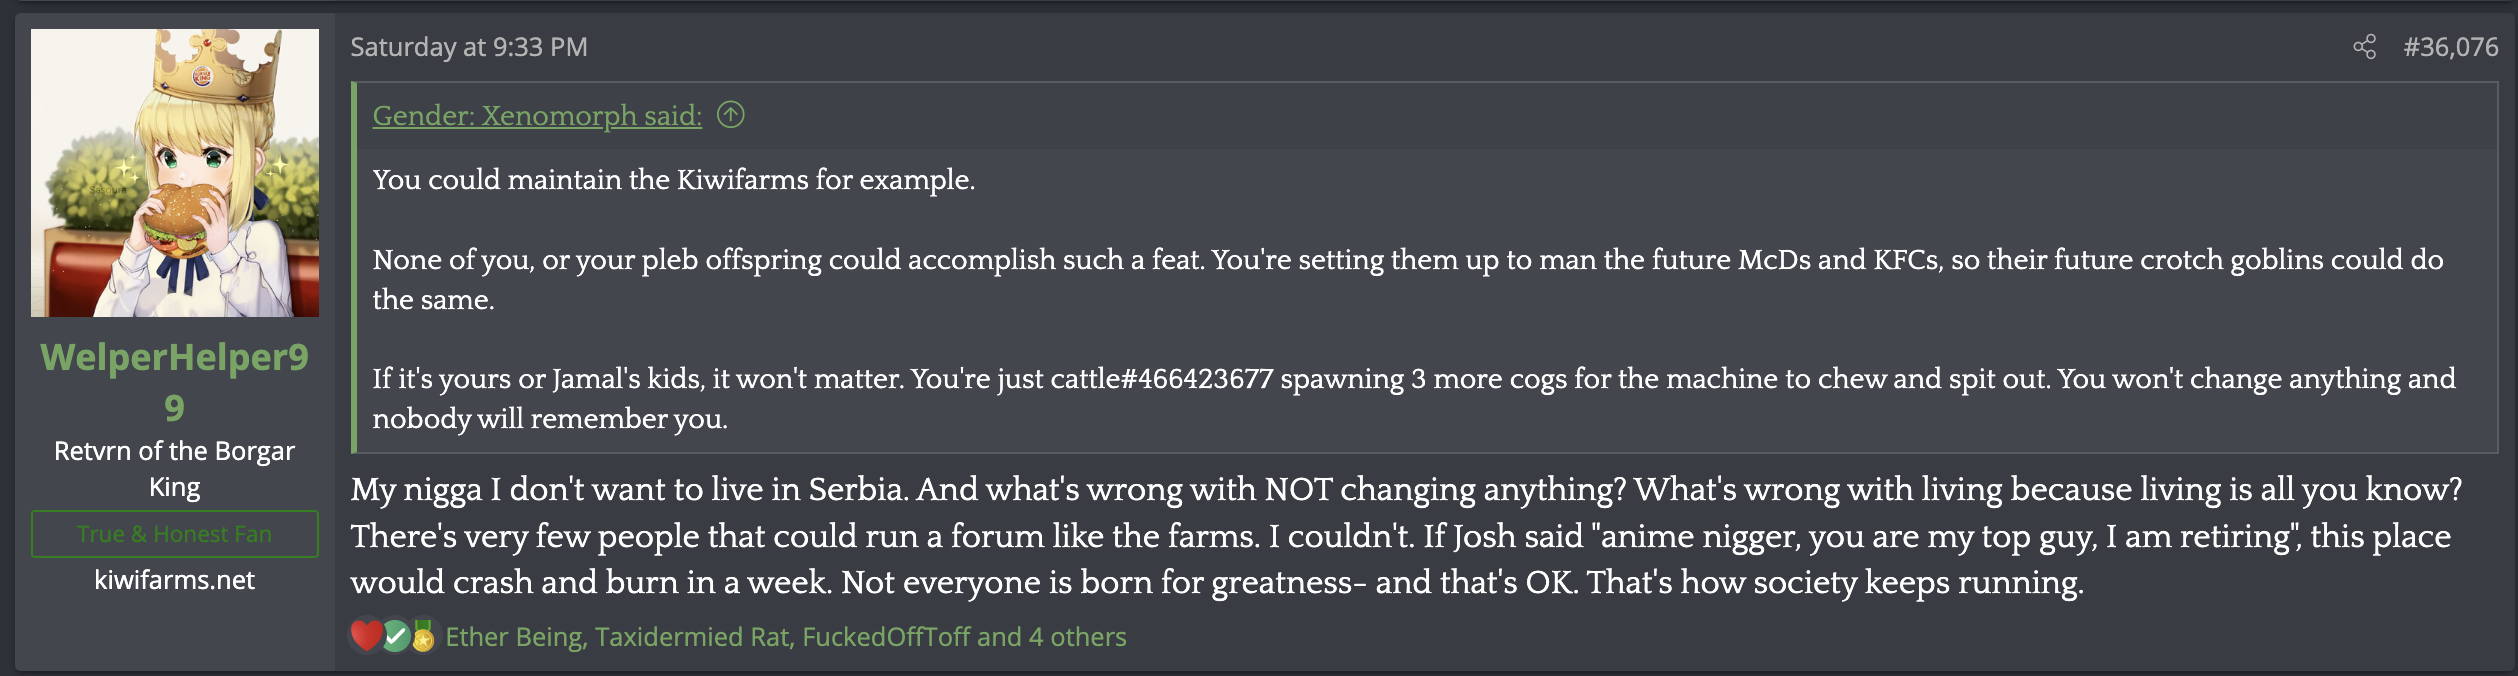Open the WelperHelper99 avatar image

175,173
